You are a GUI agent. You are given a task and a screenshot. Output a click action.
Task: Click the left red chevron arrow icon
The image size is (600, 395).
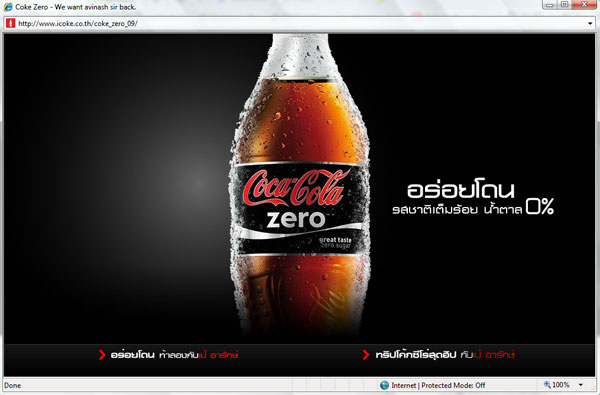[102, 355]
